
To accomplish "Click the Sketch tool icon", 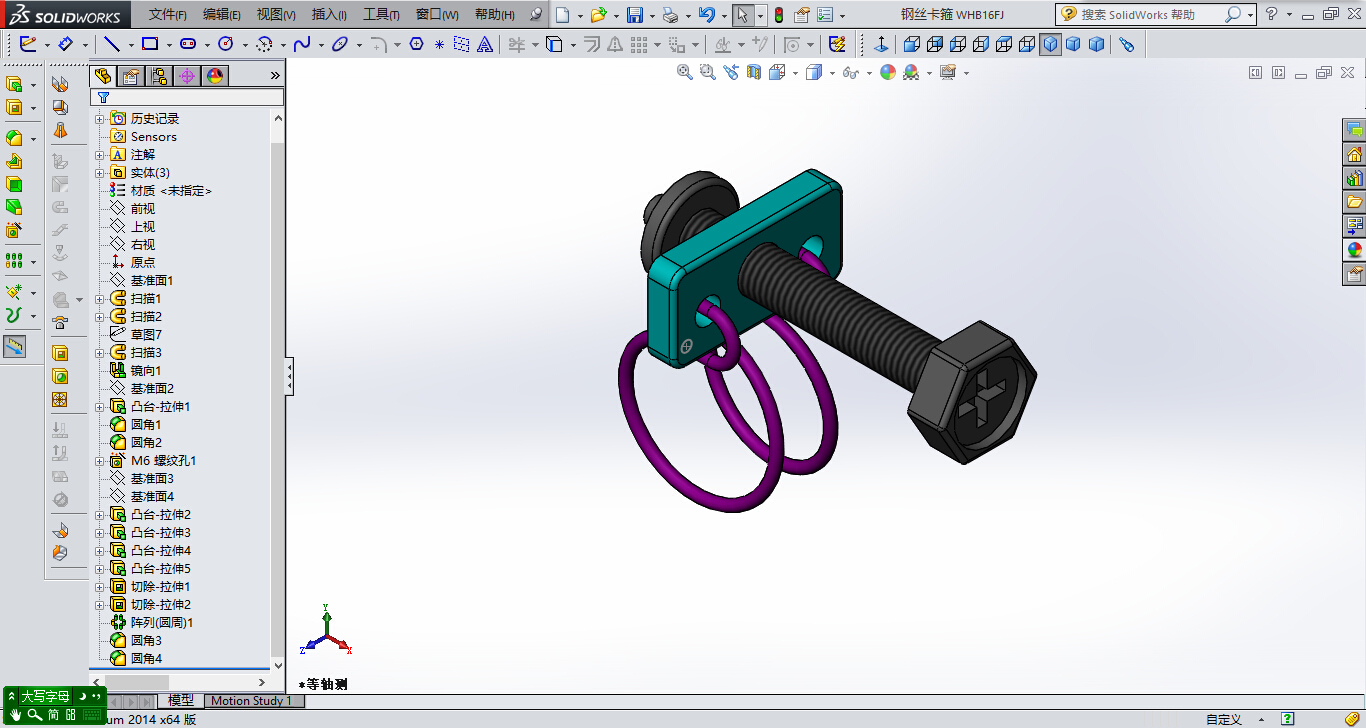I will pos(28,44).
